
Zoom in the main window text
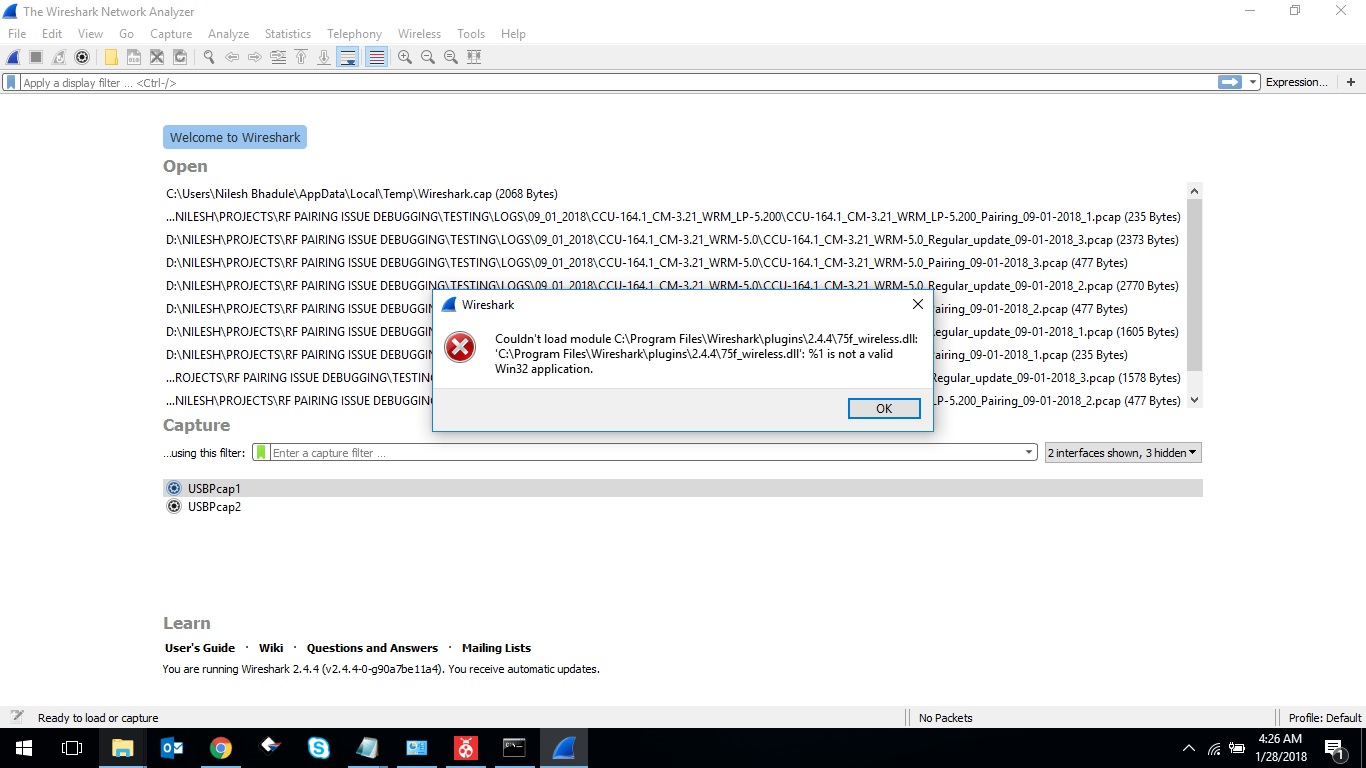(405, 57)
